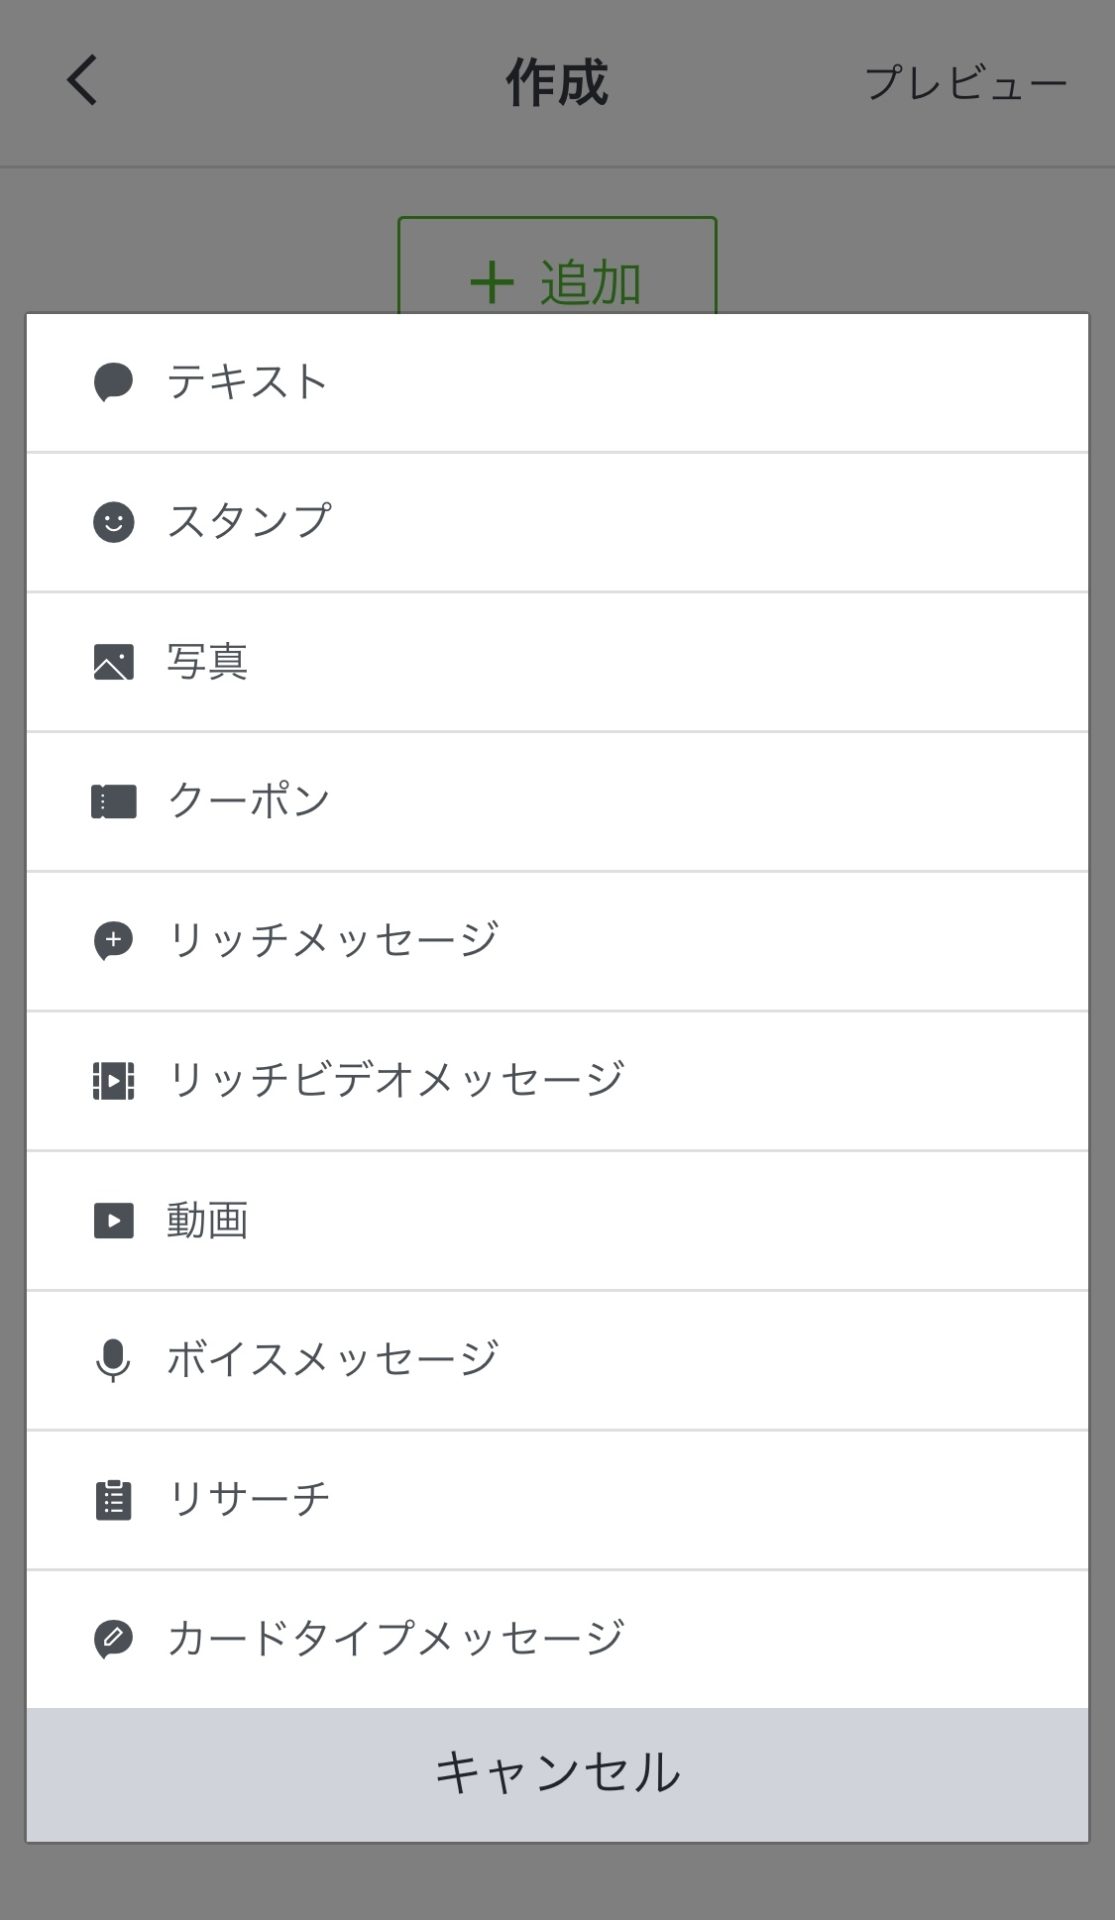Pick カードタイプメッセージ from the list
The image size is (1115, 1920).
[x=395, y=1639]
